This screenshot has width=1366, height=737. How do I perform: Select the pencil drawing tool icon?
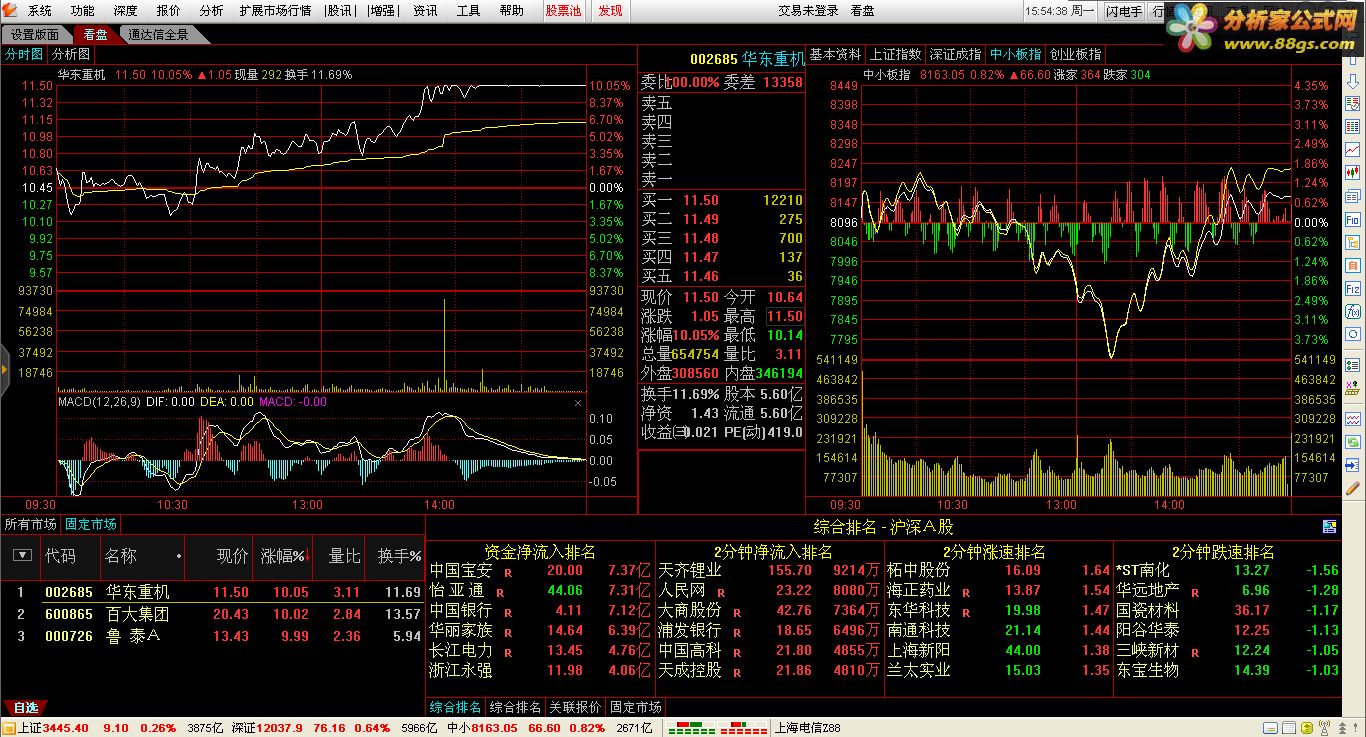[1353, 486]
